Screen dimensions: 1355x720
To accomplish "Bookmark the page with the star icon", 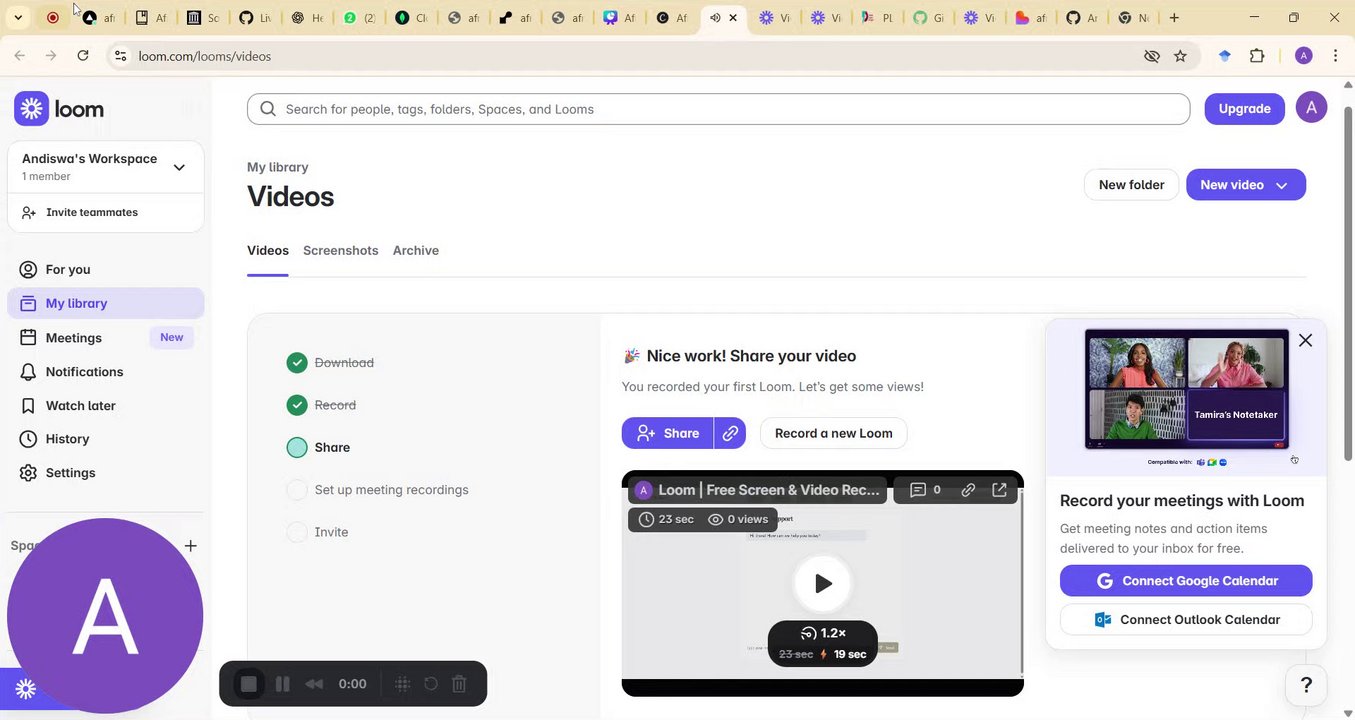I will (1180, 56).
